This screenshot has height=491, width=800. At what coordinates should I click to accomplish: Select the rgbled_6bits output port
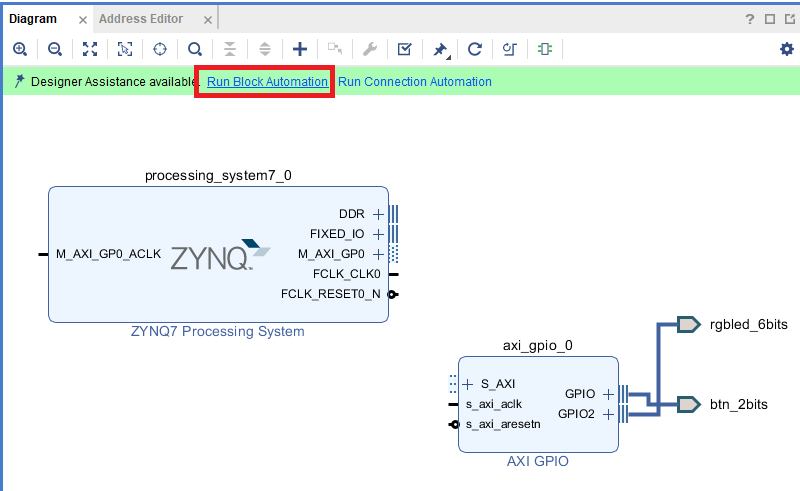(x=688, y=324)
